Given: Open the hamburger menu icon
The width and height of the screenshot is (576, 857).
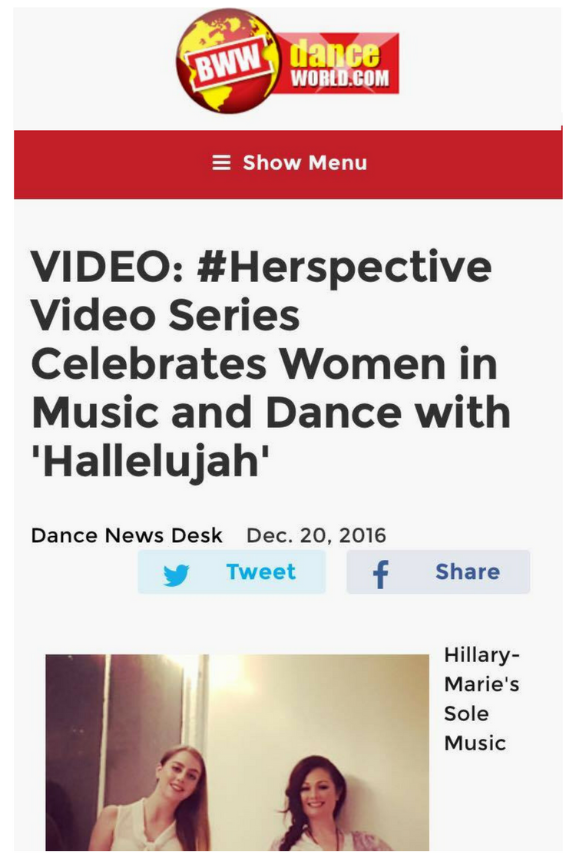Looking at the screenshot, I should pyautogui.click(x=221, y=163).
